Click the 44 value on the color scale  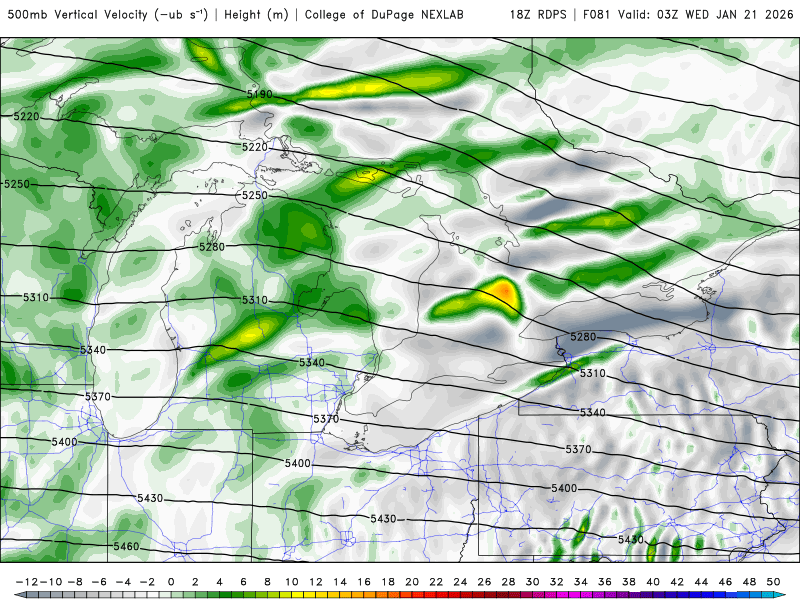[701, 582]
